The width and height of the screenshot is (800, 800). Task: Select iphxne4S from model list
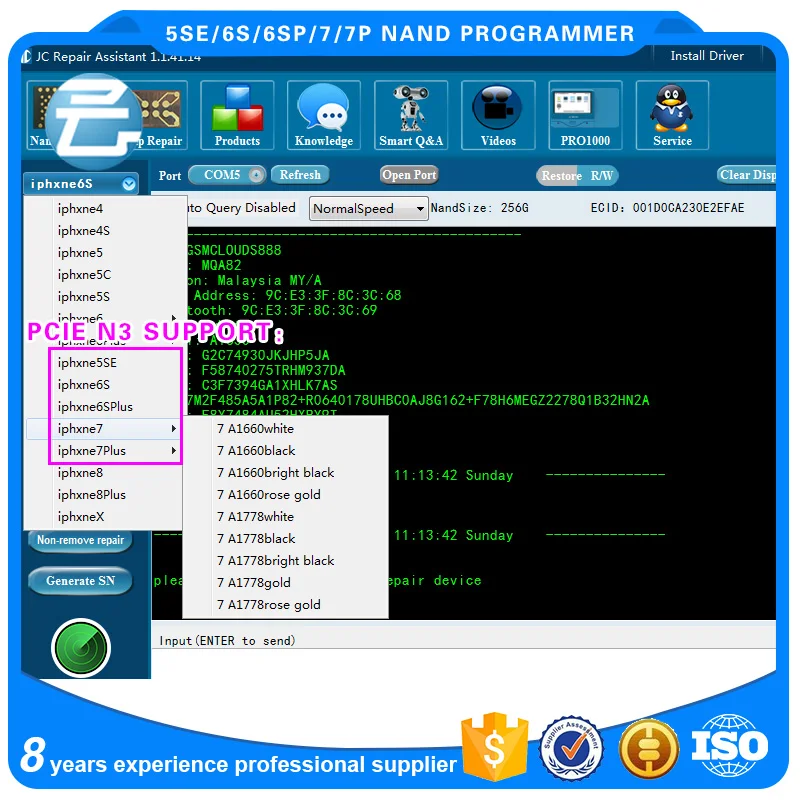(105, 231)
